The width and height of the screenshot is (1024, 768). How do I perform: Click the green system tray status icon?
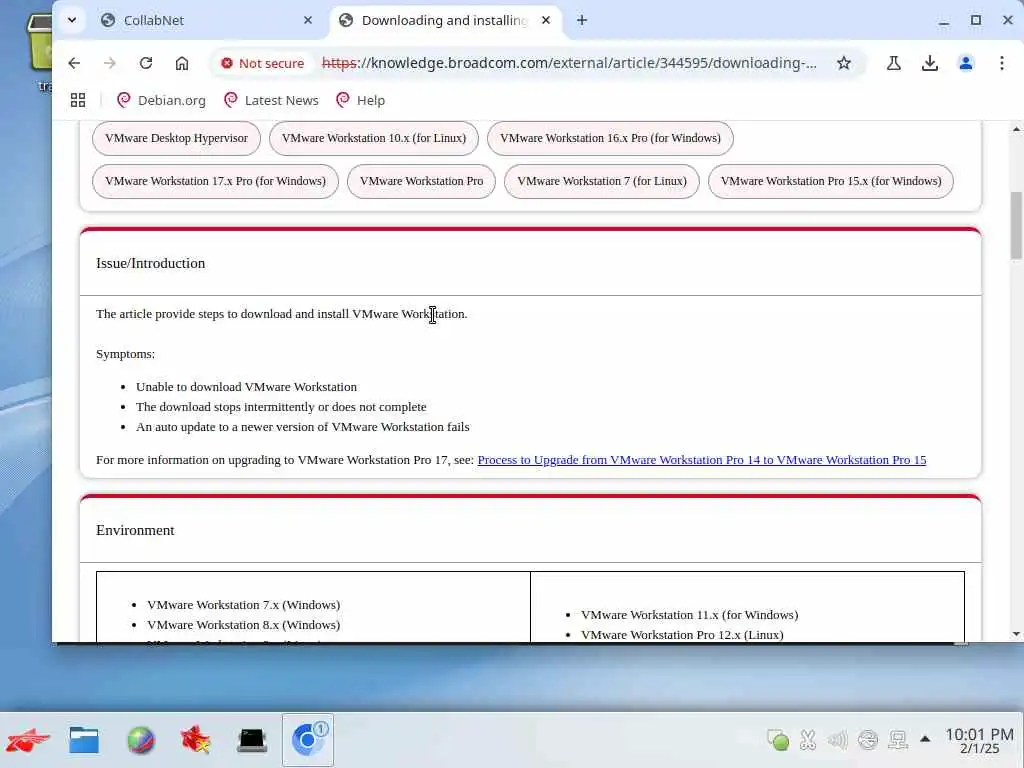coord(777,739)
